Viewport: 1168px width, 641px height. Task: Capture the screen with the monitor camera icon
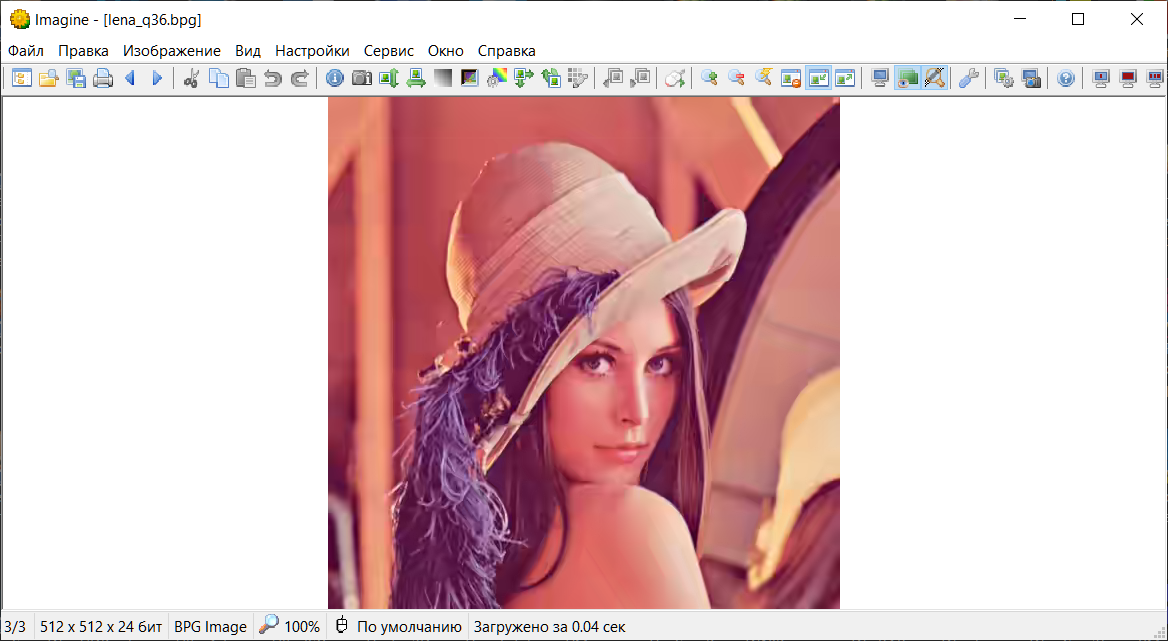tap(1031, 77)
